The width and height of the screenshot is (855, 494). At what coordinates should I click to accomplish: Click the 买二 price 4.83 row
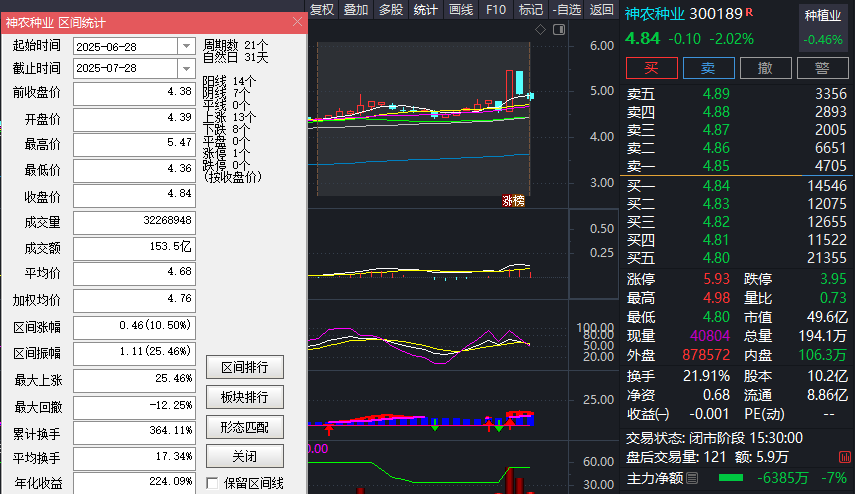737,204
